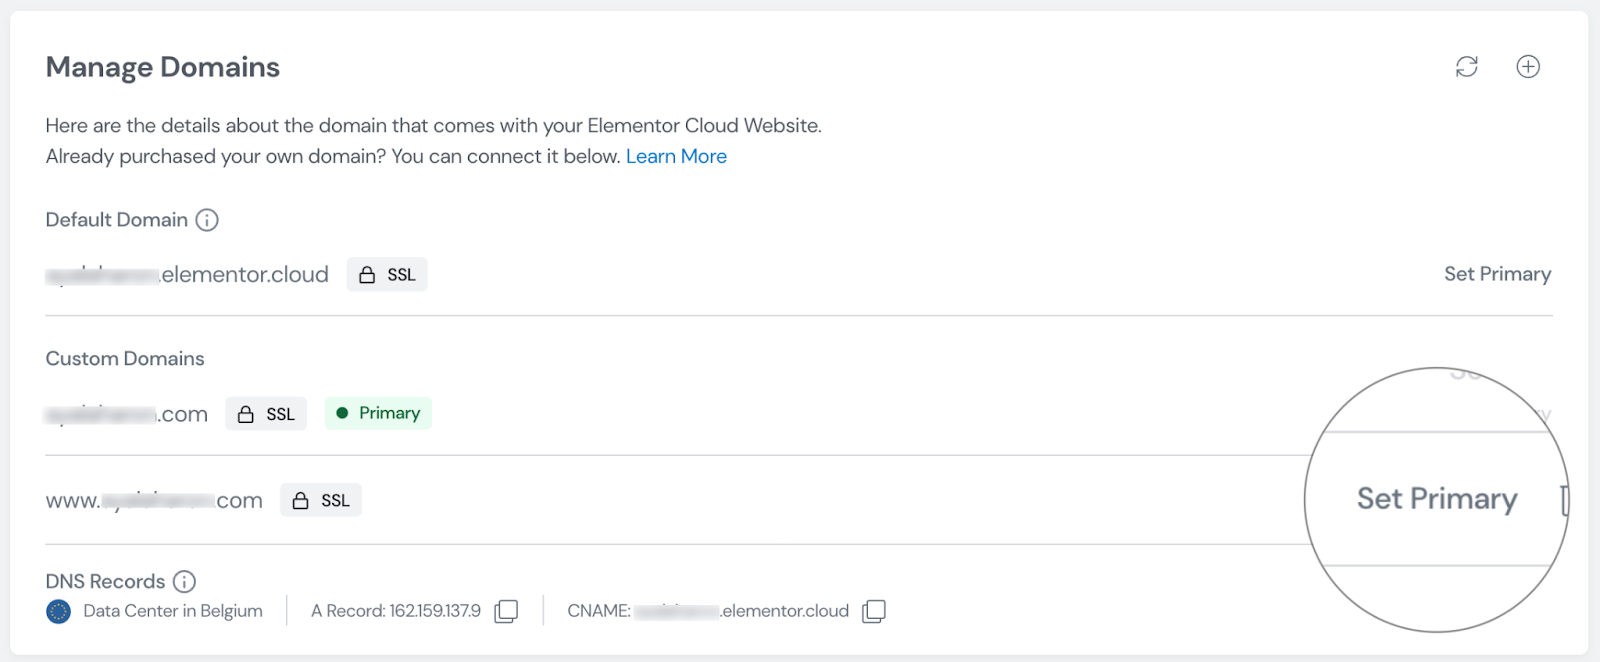Open Default Domain info tooltip icon
Screen dimensions: 1600x662
coord(207,220)
